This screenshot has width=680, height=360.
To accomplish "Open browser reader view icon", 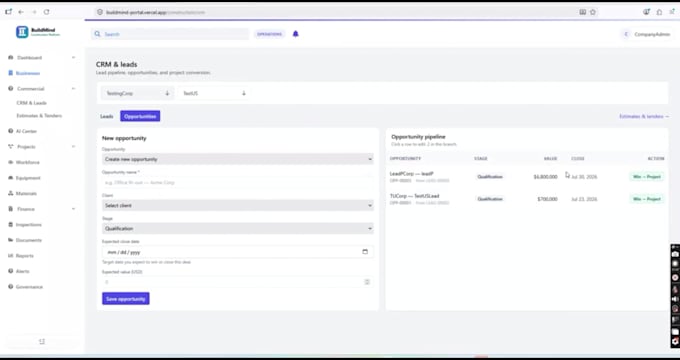I will coord(583,12).
